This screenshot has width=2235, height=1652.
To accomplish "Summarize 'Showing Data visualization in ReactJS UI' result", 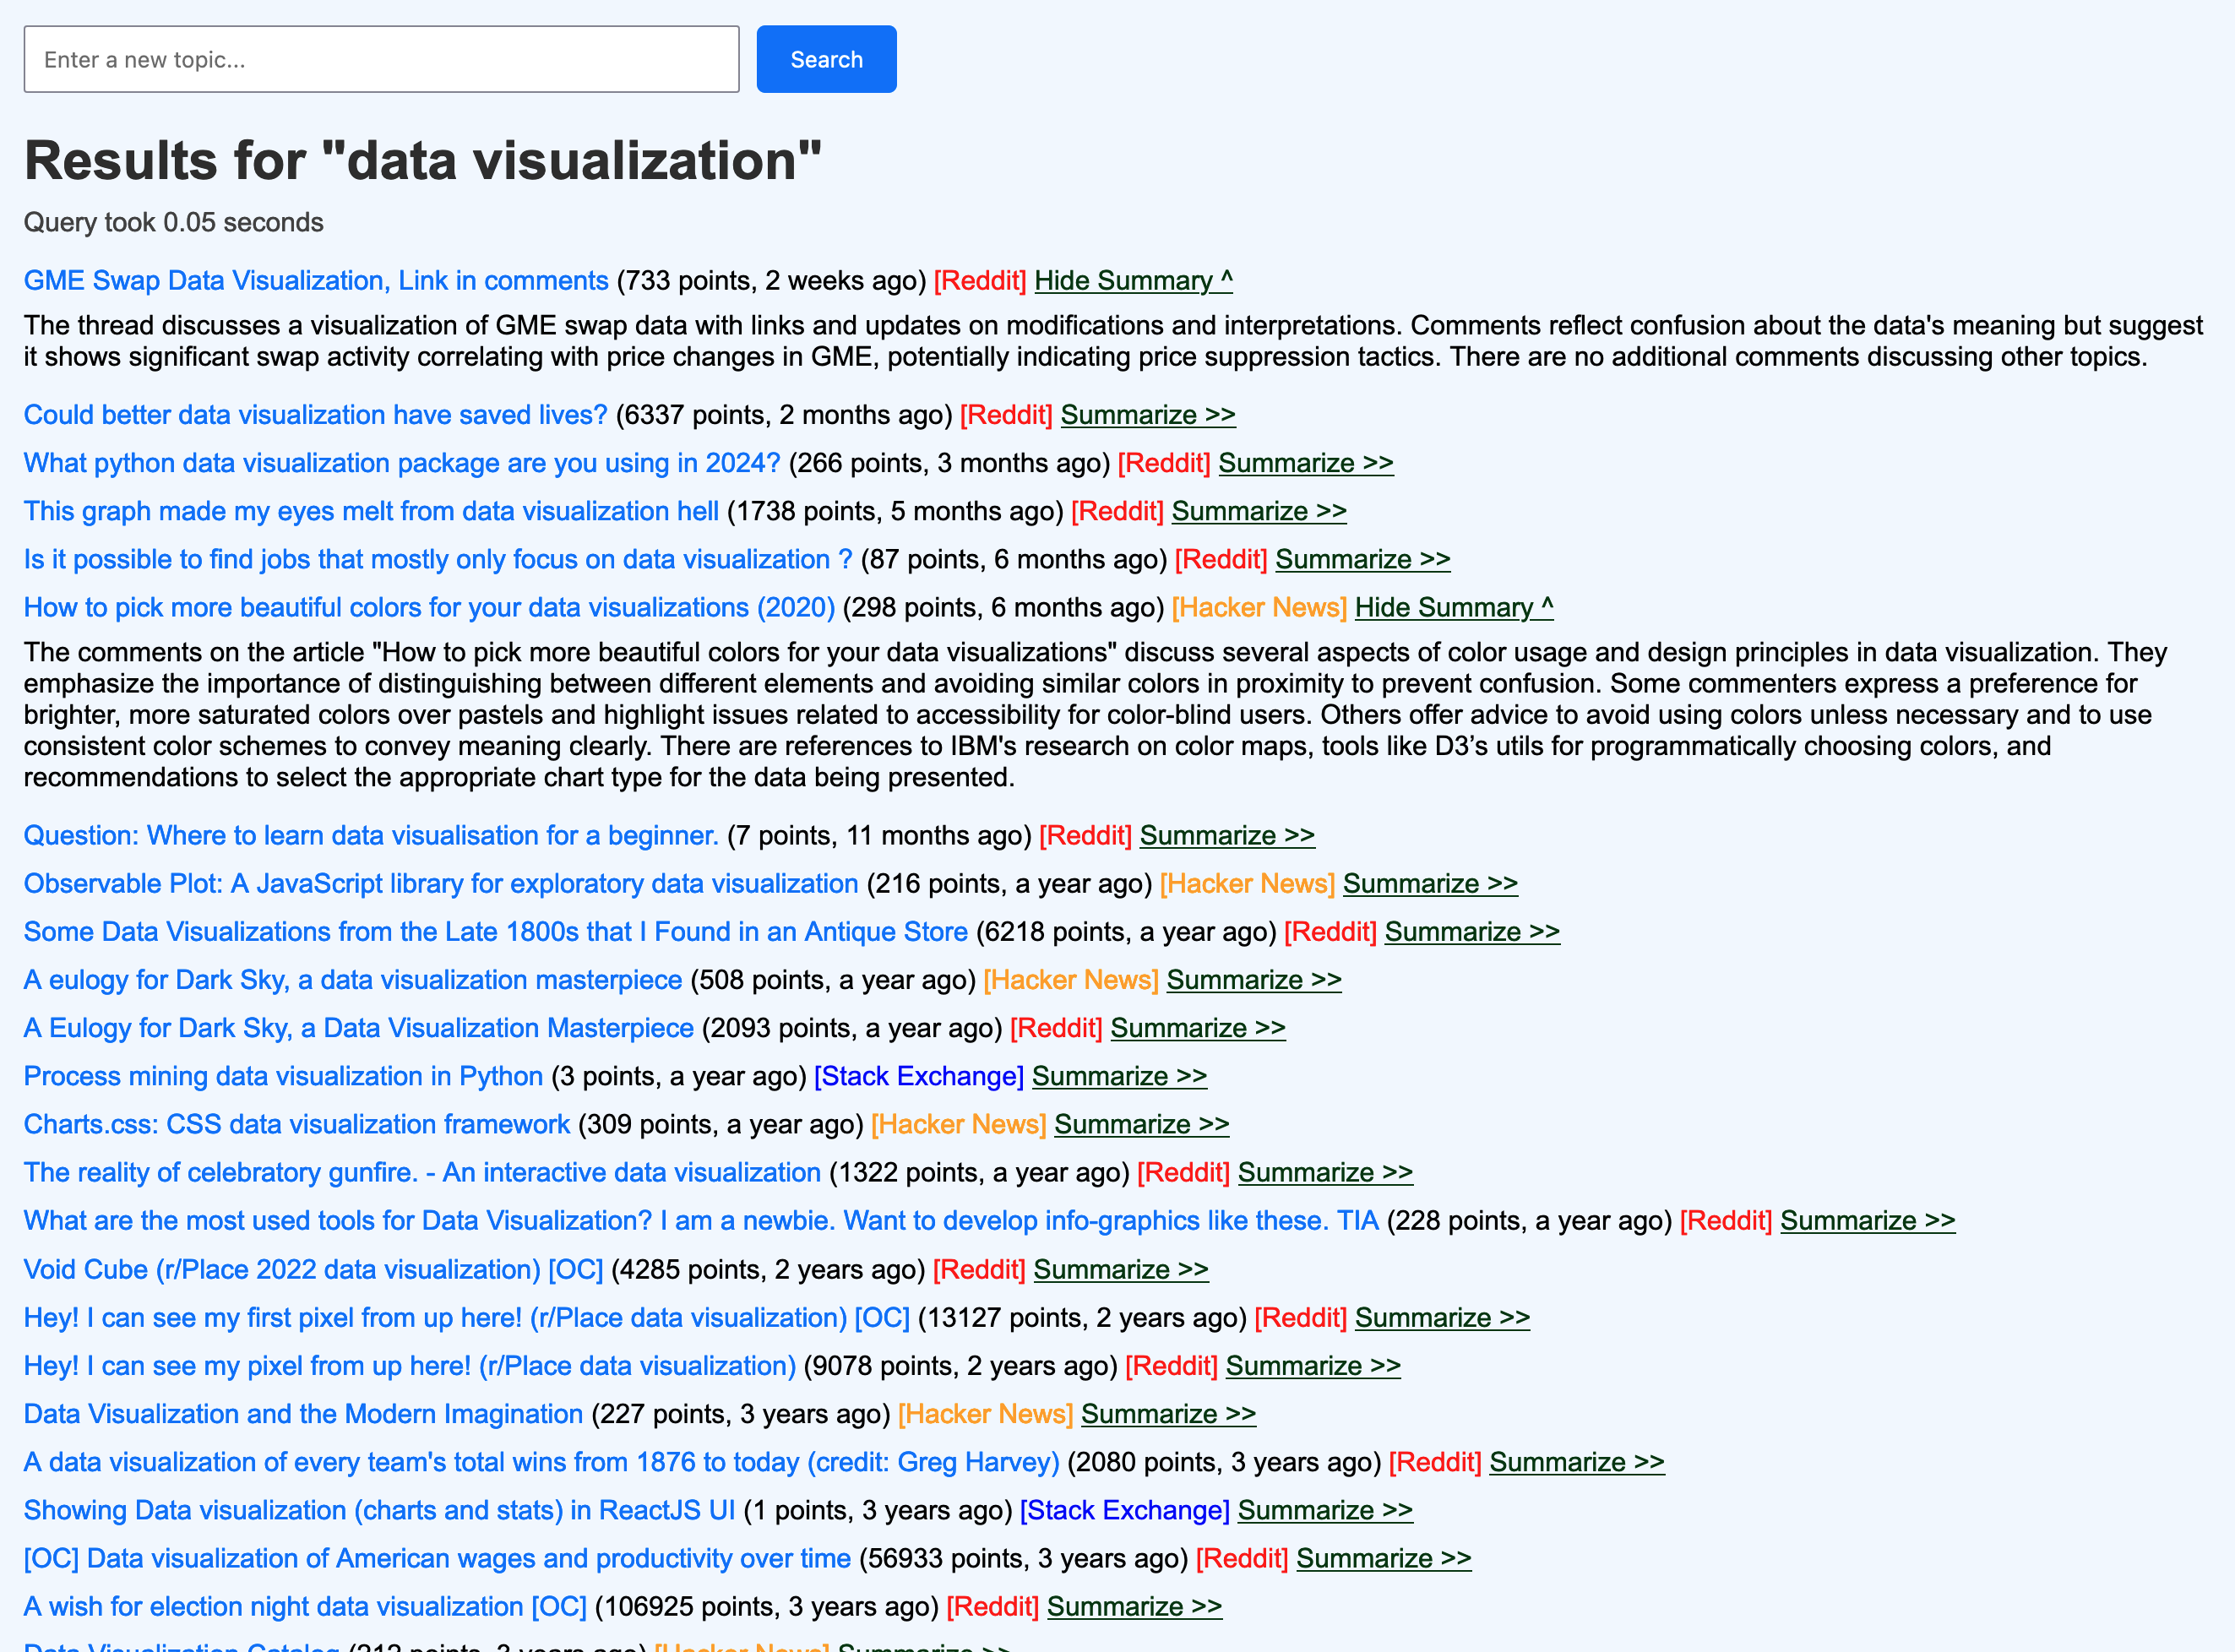I will tap(1324, 1510).
